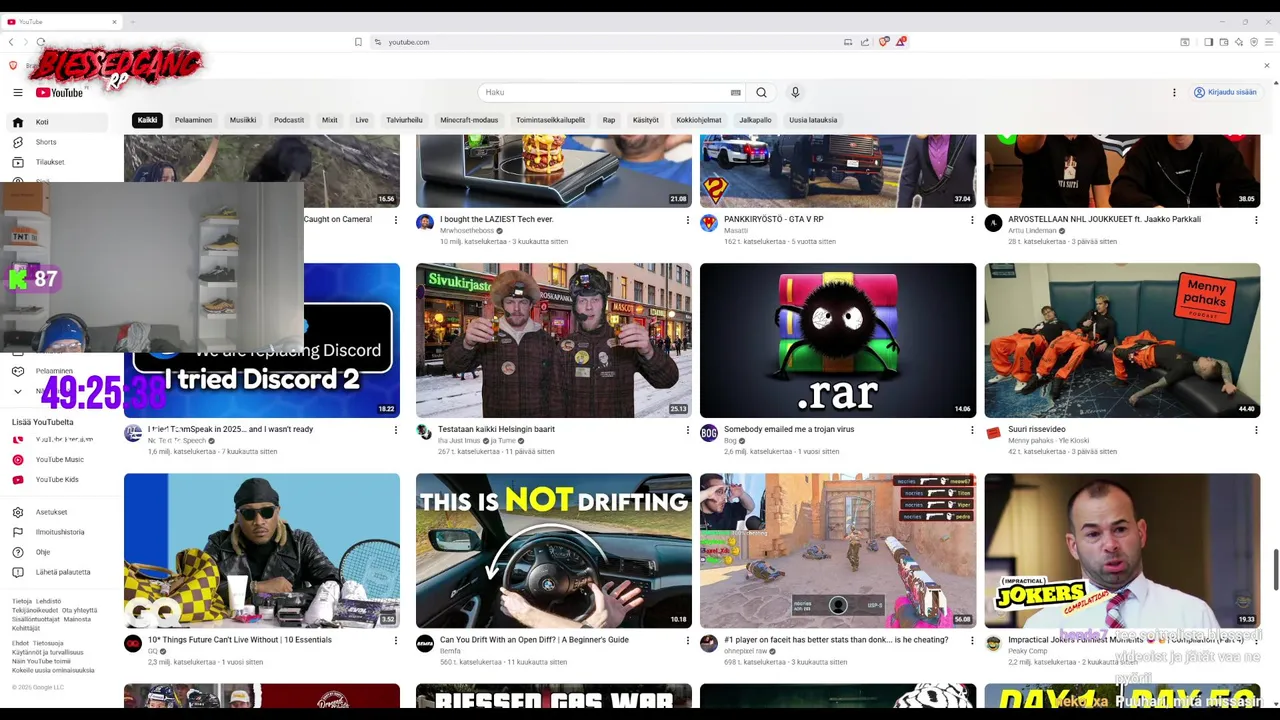Open Masatti channel avatar
Viewport: 1280px width, 720px height.
pos(709,223)
